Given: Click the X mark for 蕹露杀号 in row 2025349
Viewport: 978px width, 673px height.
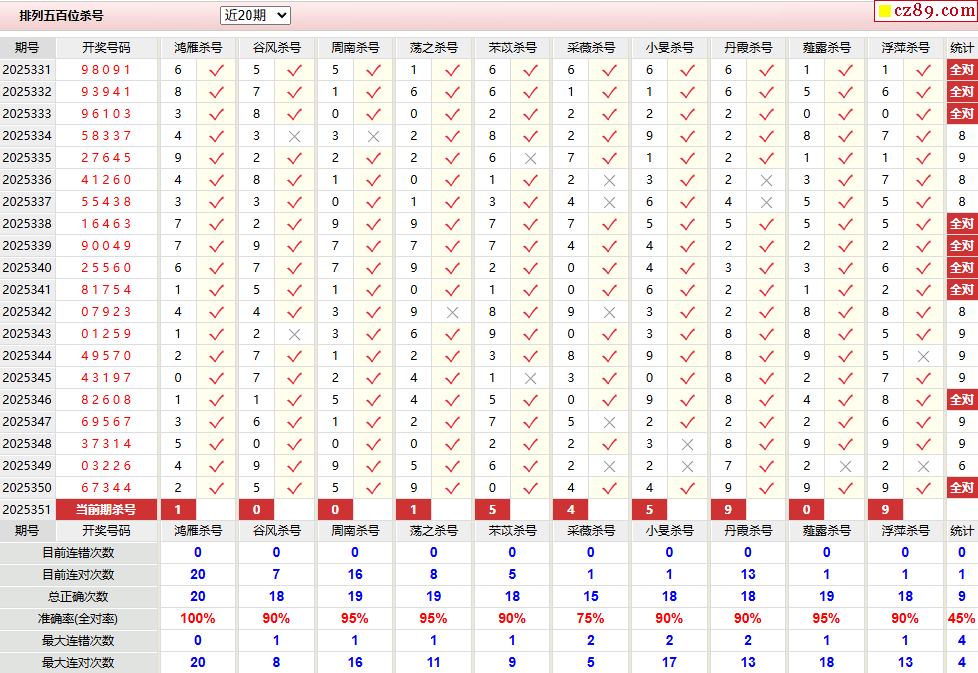Looking at the screenshot, I should (x=845, y=466).
